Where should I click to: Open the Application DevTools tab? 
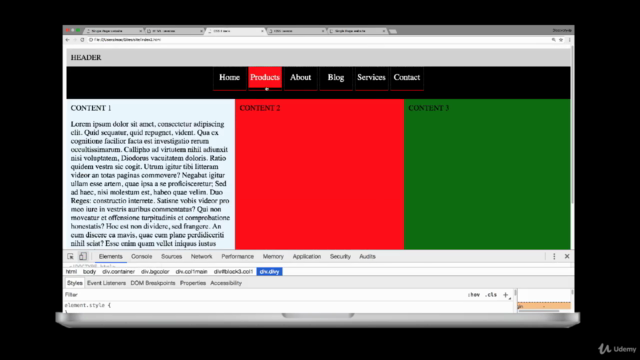coord(307,256)
